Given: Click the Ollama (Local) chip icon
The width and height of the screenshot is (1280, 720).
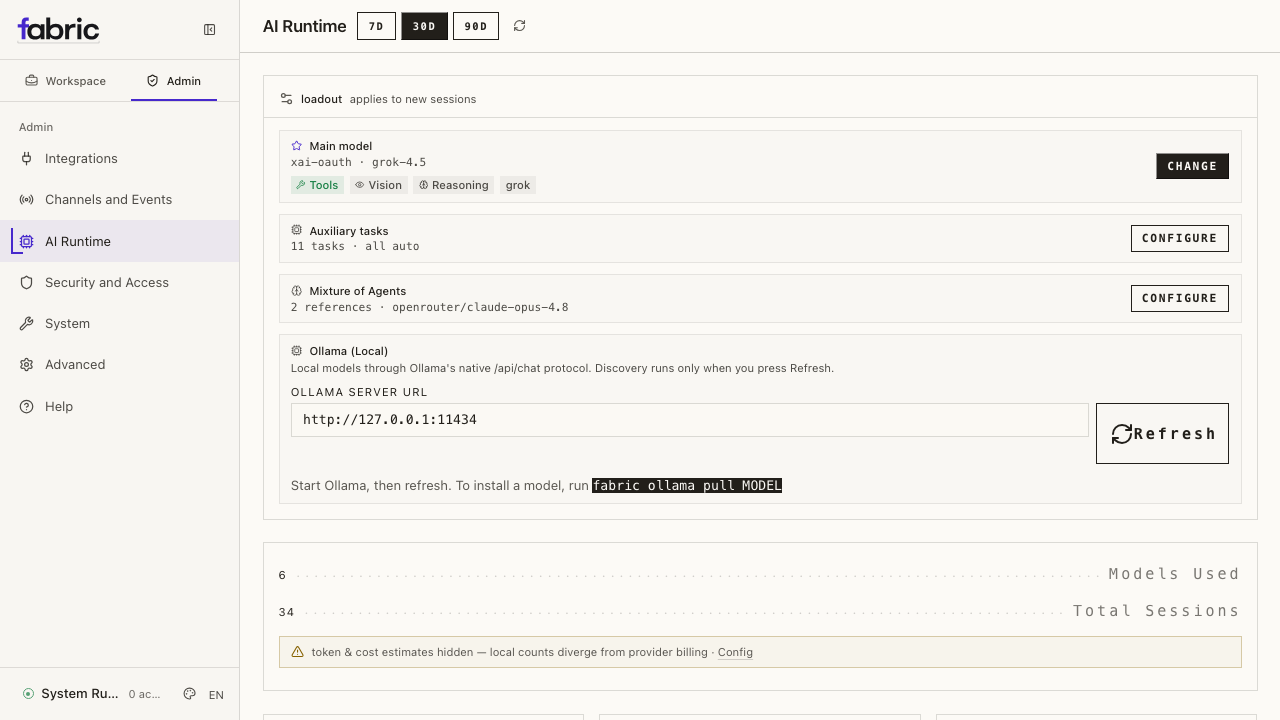Looking at the screenshot, I should tap(297, 351).
